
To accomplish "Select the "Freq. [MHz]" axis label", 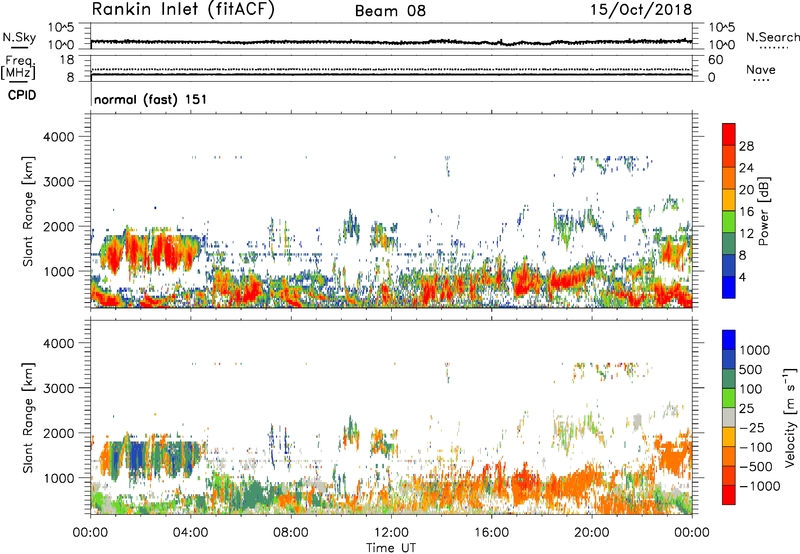I will coord(18,68).
